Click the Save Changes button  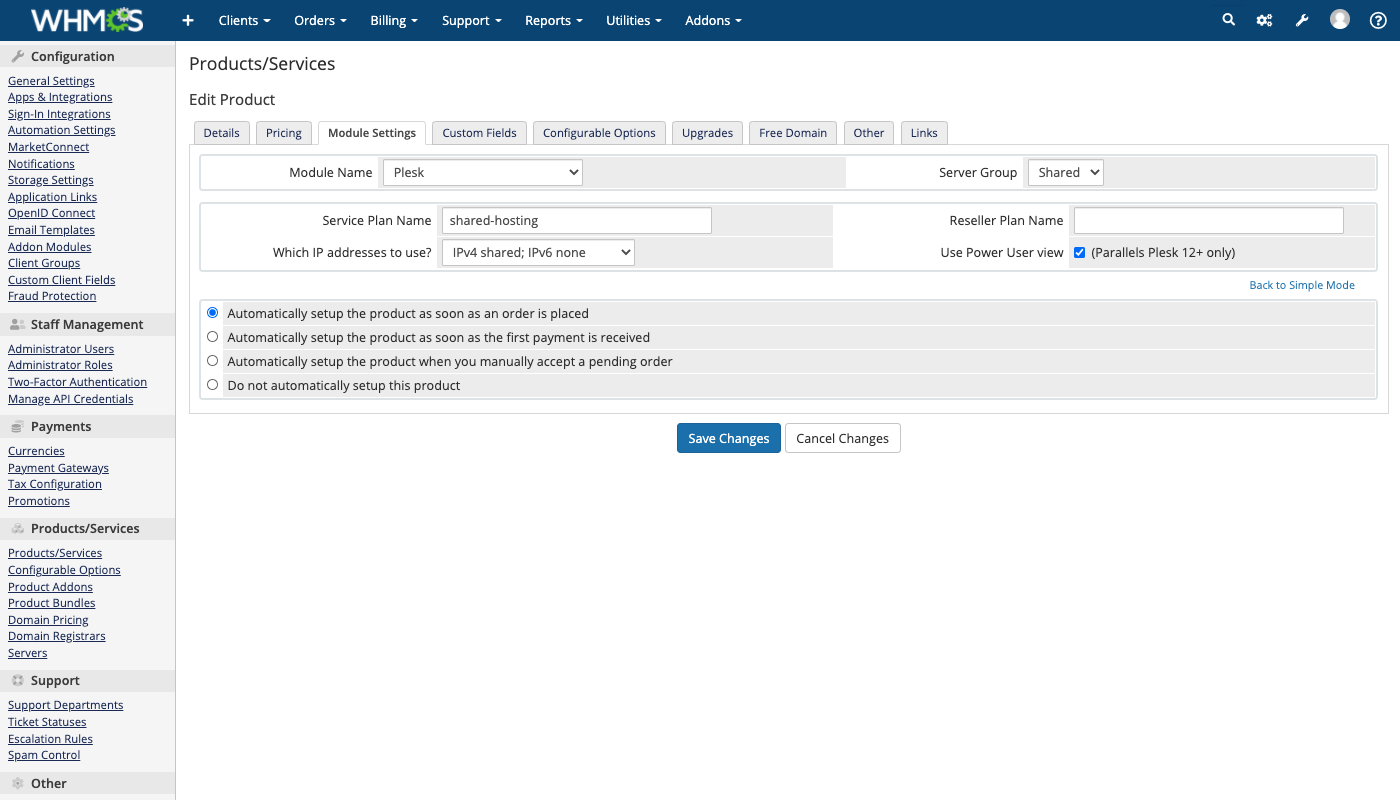click(x=728, y=438)
